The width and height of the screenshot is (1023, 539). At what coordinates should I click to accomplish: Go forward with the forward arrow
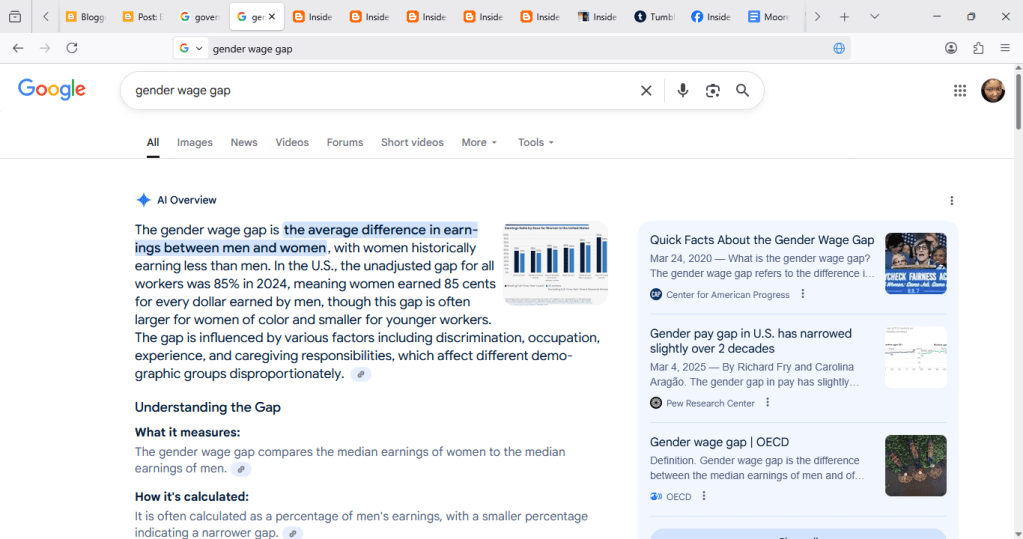click(x=44, y=48)
